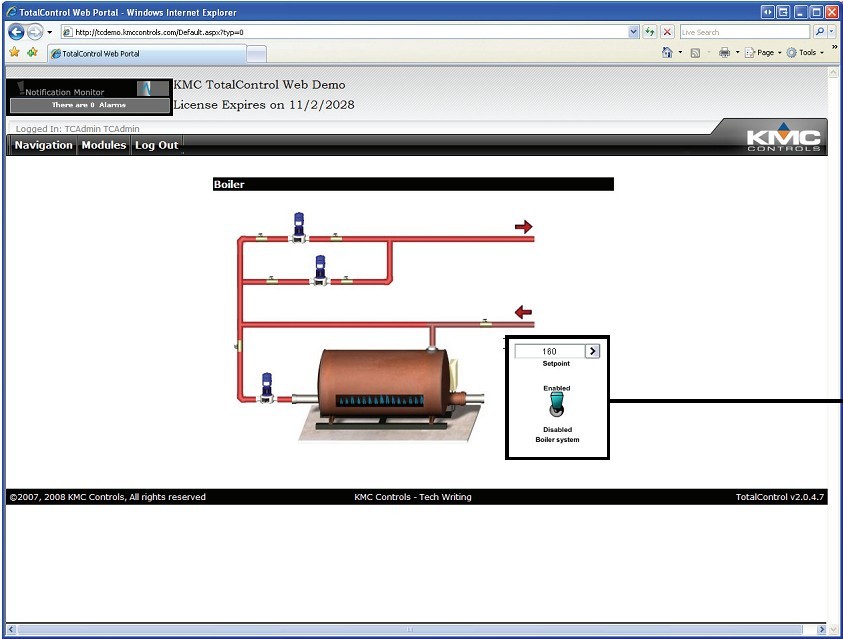The image size is (843, 639).
Task: Open the Modules menu
Action: [x=104, y=145]
